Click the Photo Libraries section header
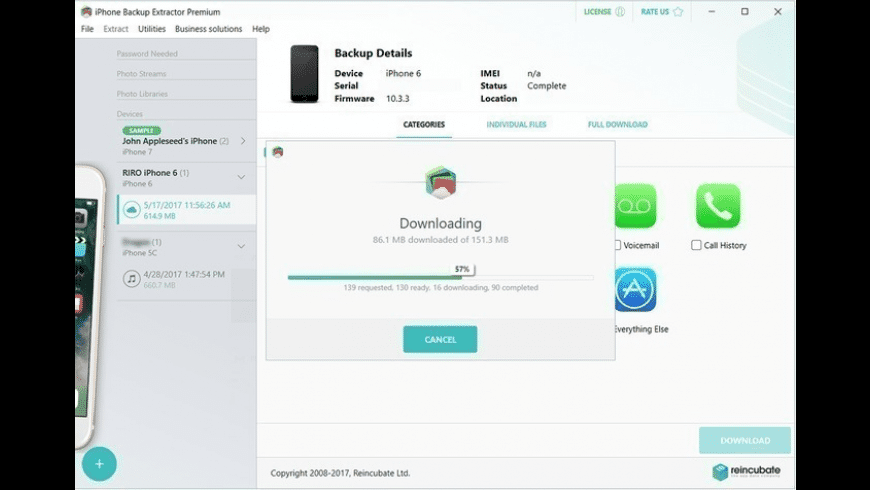This screenshot has height=490, width=870. 142,94
